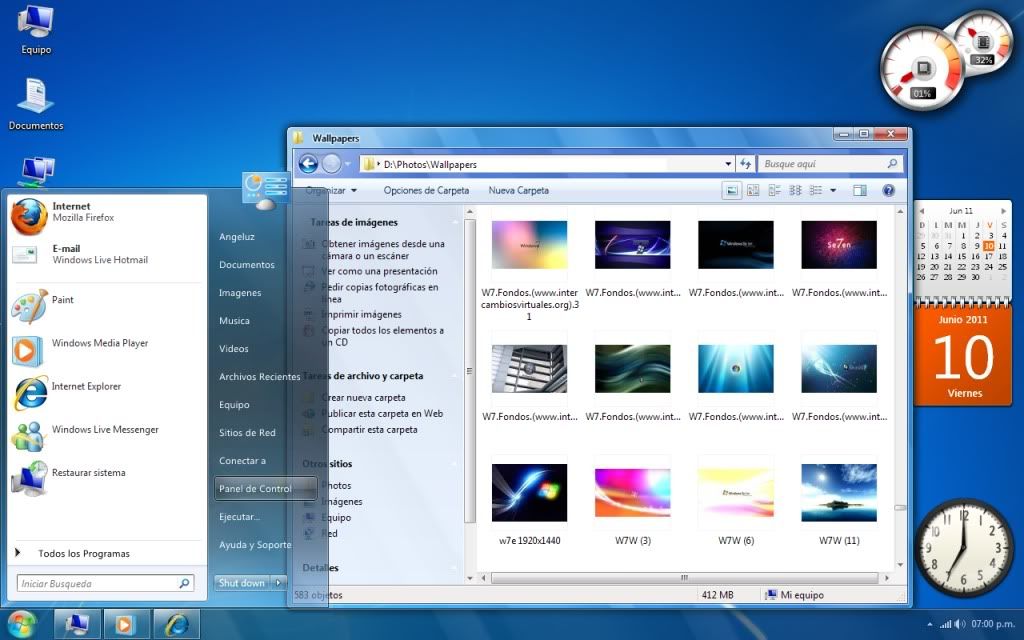1024x640 pixels.
Task: Collapse the Otros sitios section
Action: click(x=454, y=464)
